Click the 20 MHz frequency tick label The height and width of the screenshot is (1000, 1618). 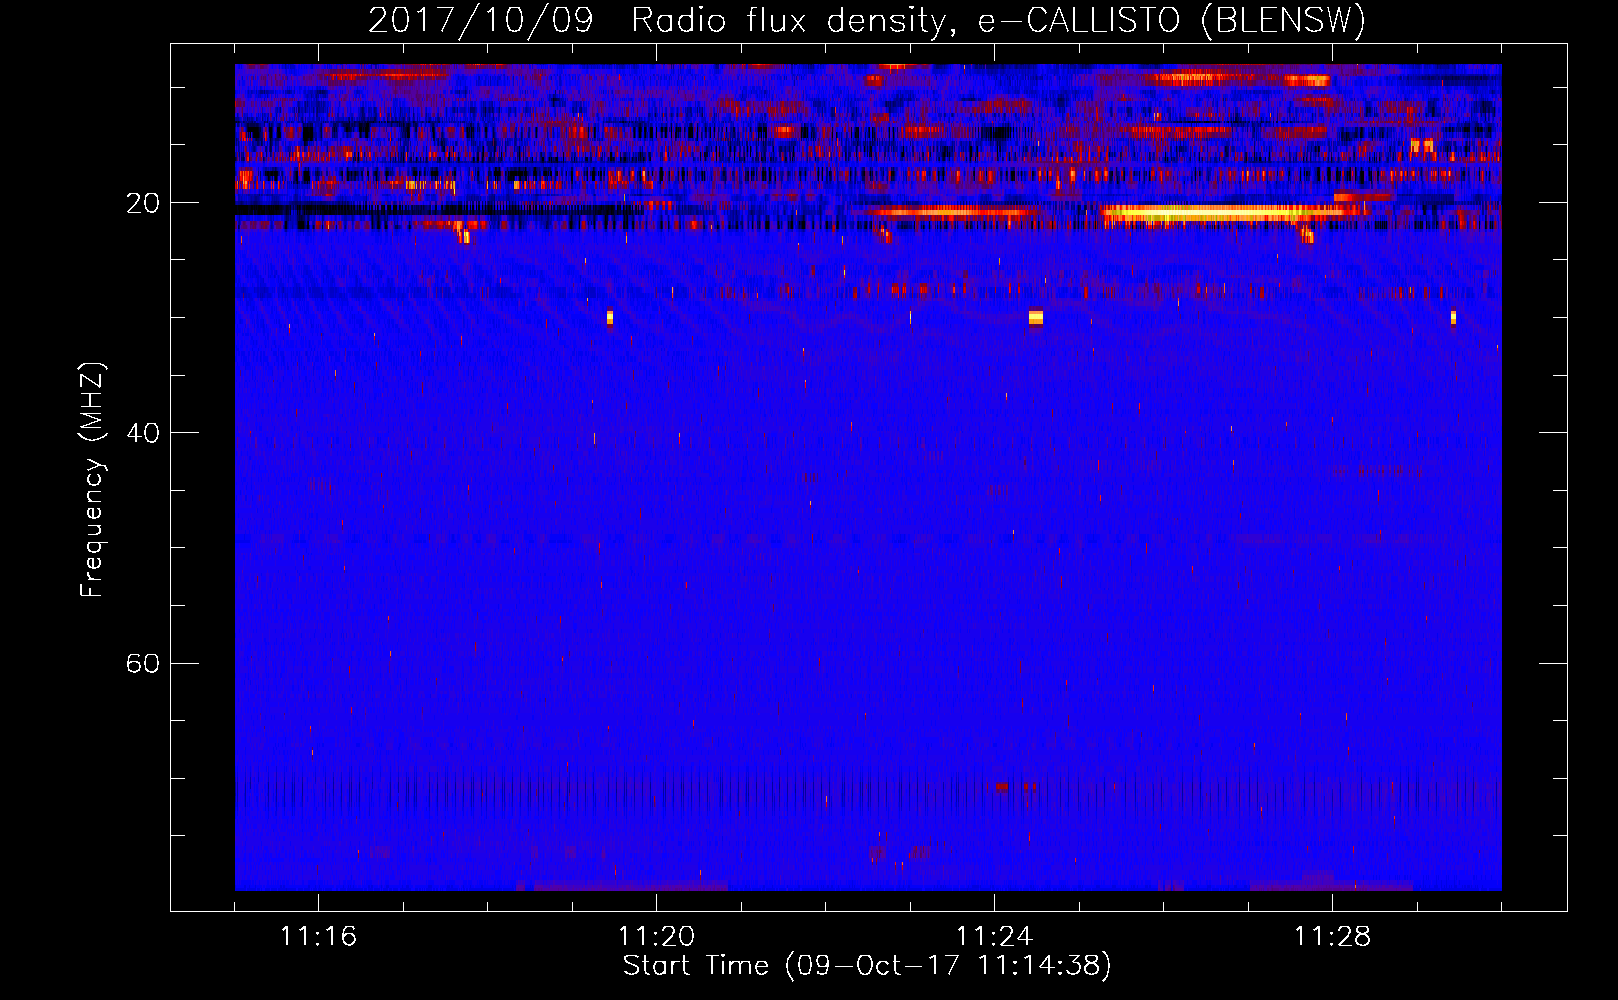(x=142, y=203)
